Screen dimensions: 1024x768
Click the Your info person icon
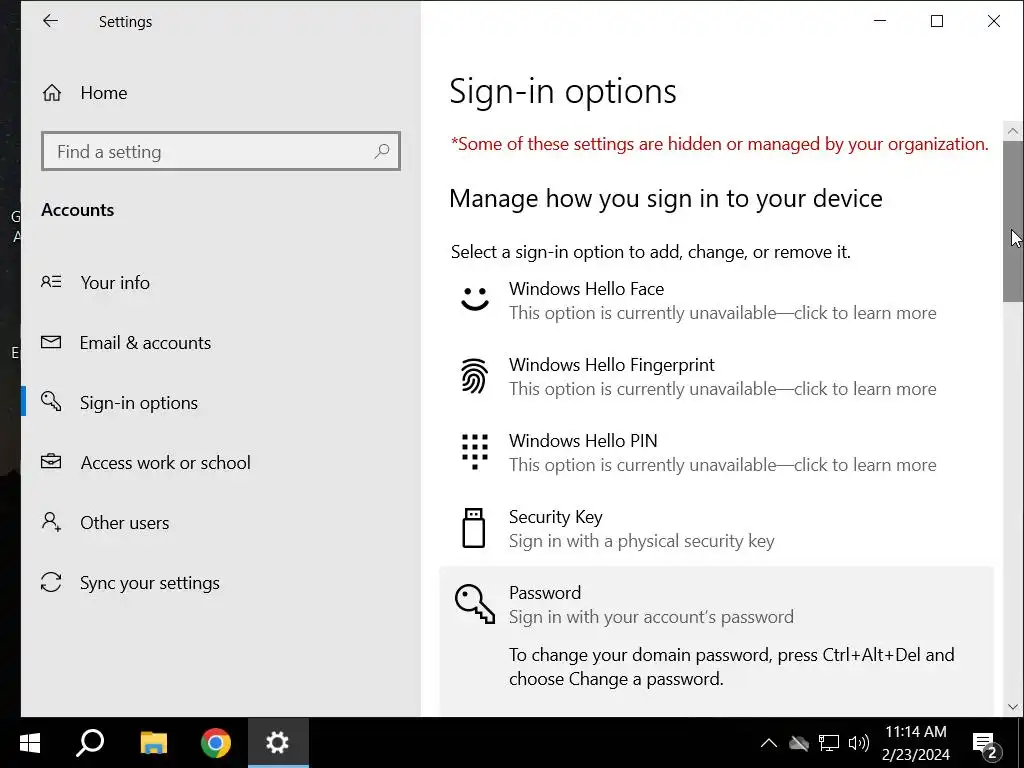[52, 282]
